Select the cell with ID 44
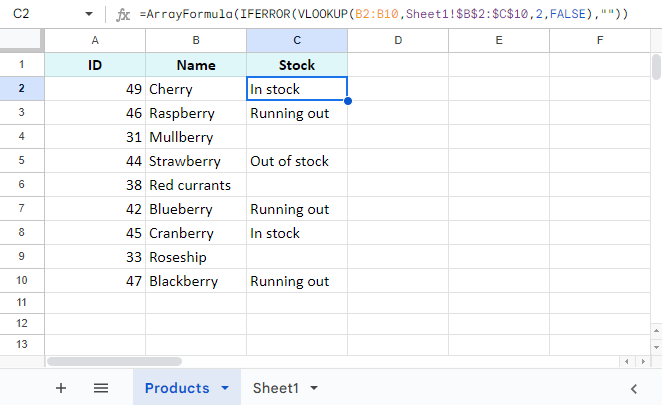Screen dimensions: 662x405 (x=95, y=161)
